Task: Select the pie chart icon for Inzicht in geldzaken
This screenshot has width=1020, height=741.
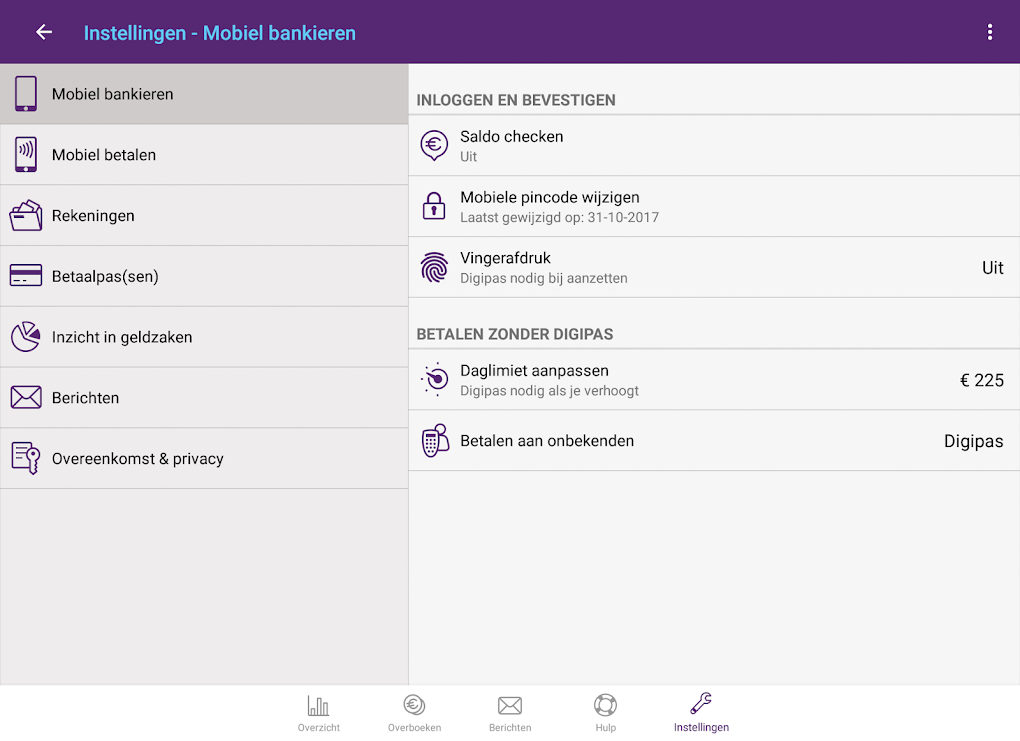Action: [x=24, y=336]
